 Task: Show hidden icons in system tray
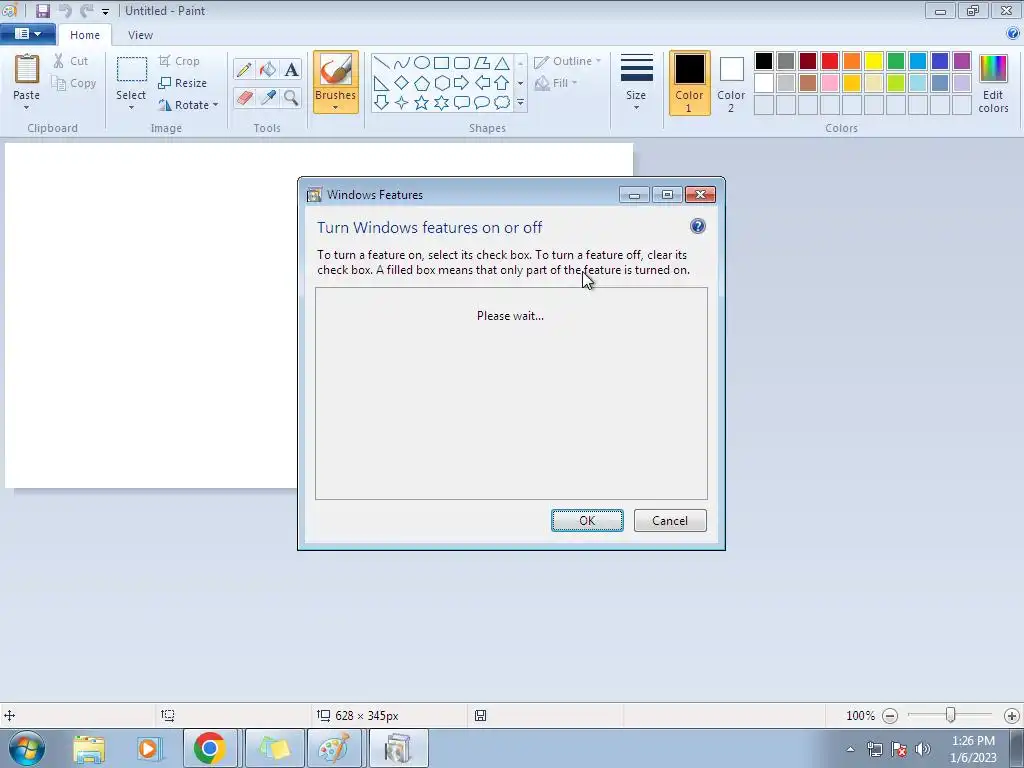[x=850, y=749]
